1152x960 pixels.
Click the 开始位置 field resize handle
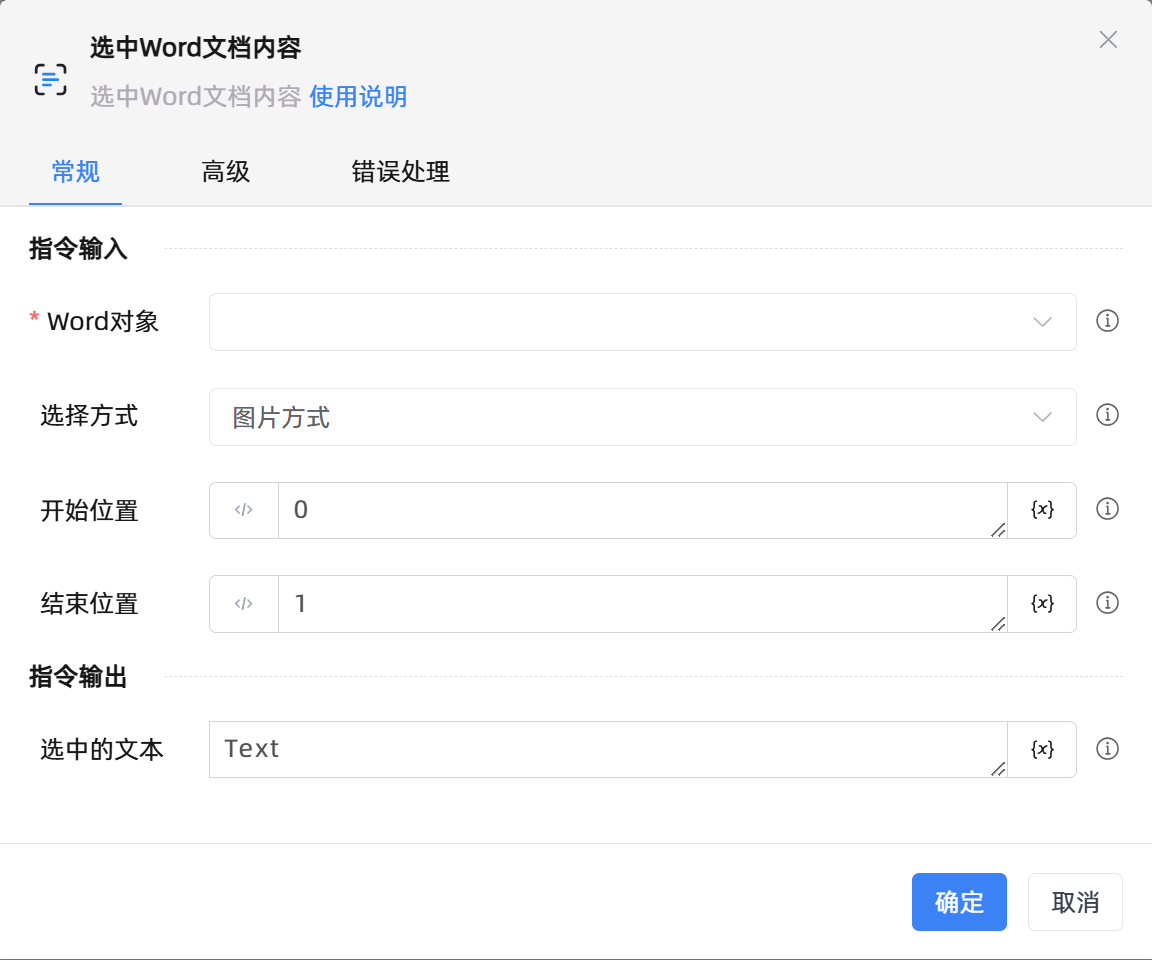point(998,530)
